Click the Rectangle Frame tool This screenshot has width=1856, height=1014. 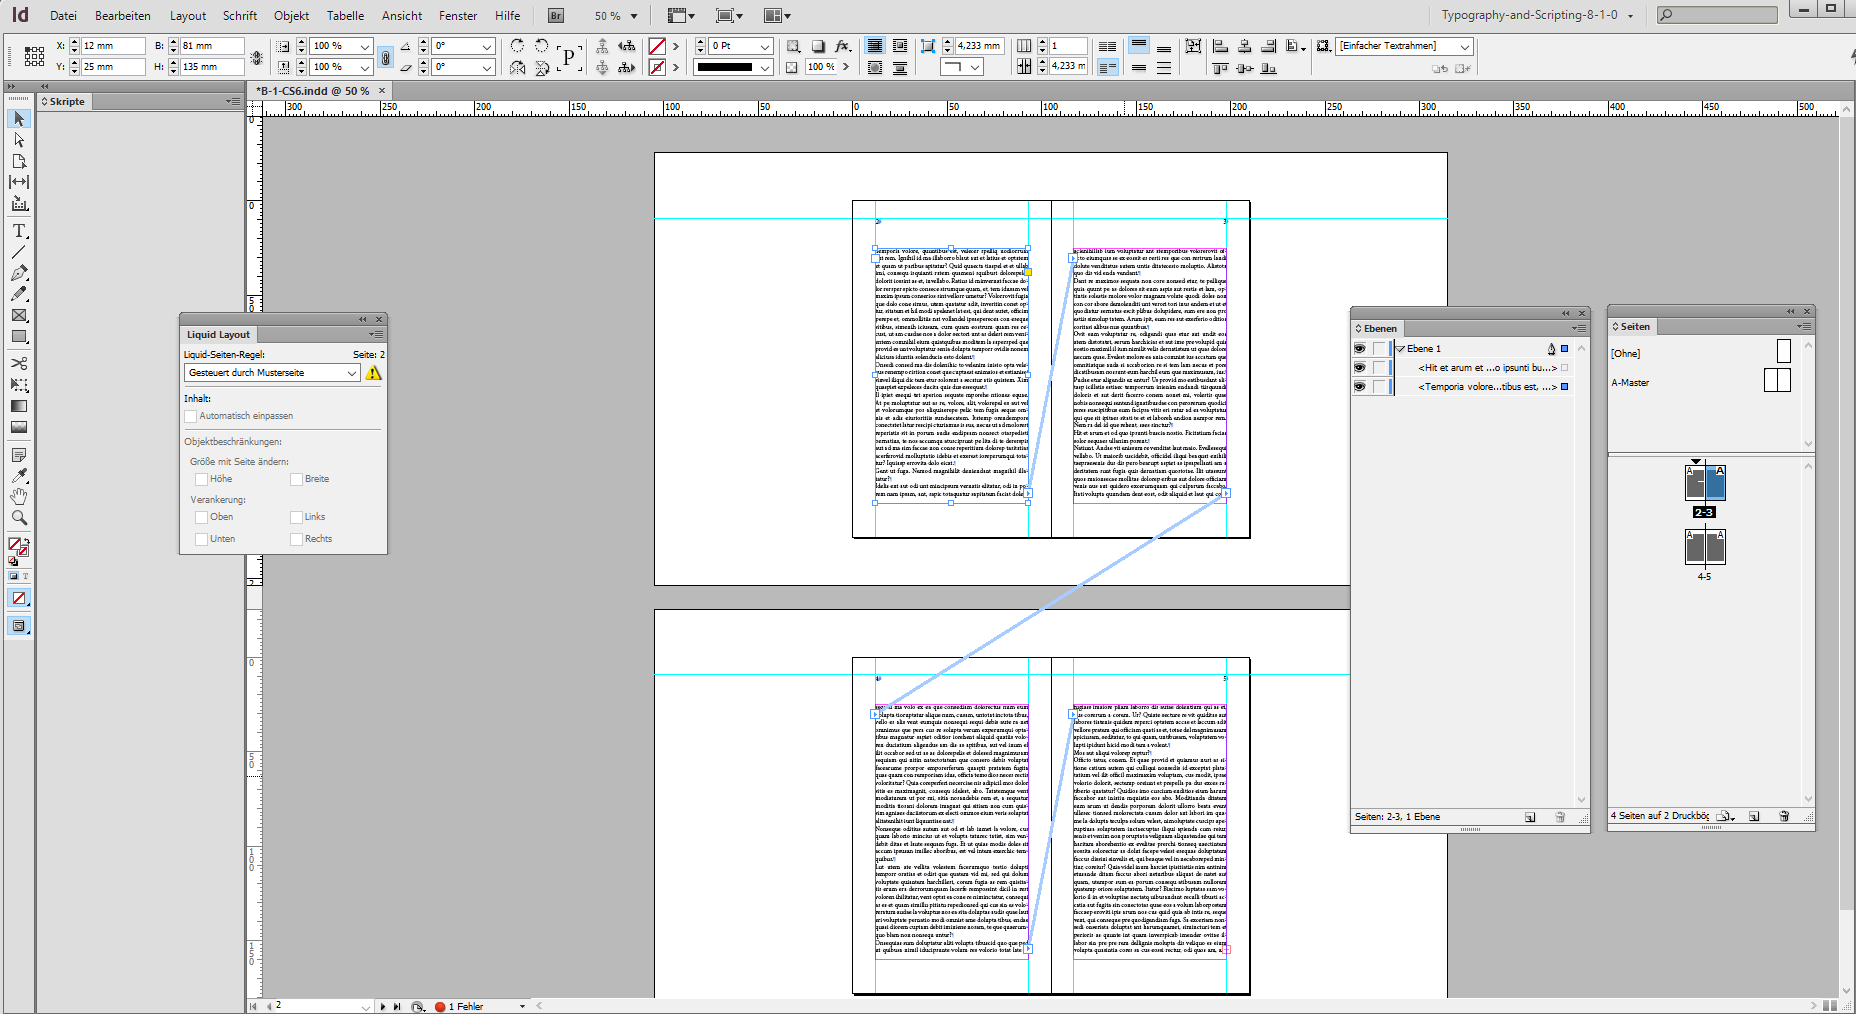click(x=19, y=315)
